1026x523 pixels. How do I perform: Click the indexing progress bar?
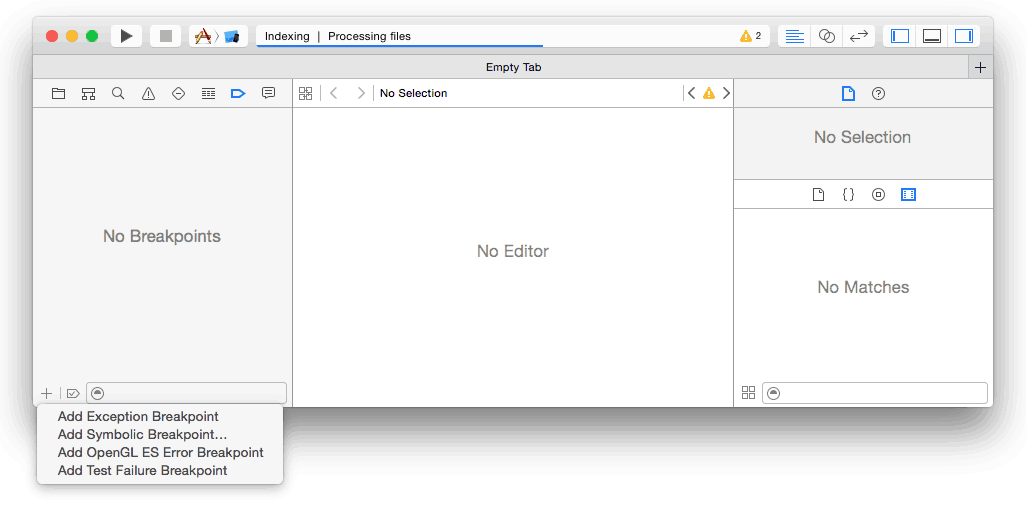tap(400, 46)
